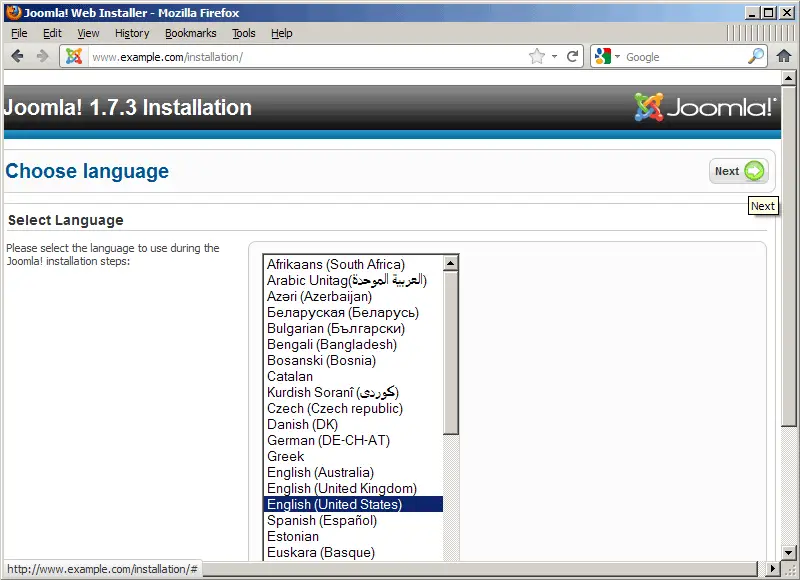Click the Next button
This screenshot has height=580, width=800.
point(739,171)
